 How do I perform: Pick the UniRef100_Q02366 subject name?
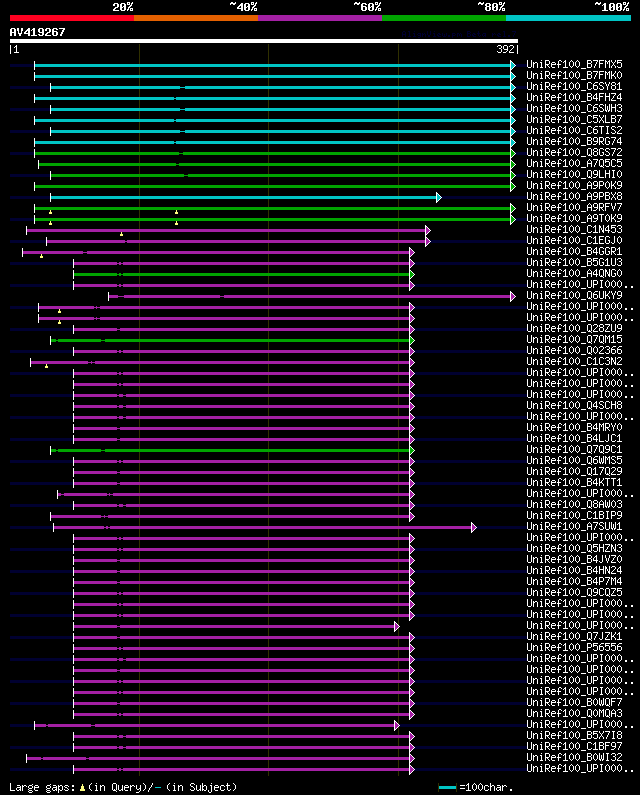[574, 351]
